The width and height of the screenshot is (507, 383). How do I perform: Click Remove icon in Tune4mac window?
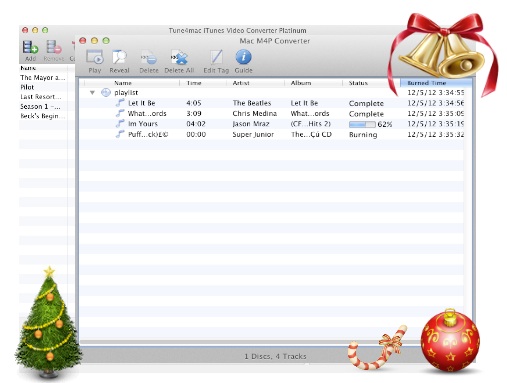point(54,47)
